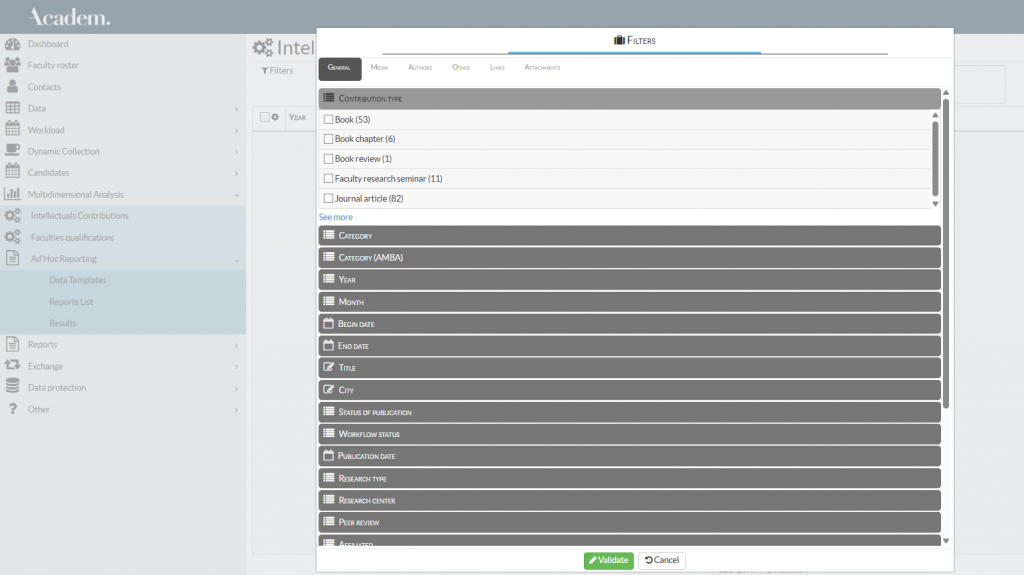Expand the Category filter section
Screen dimensions: 1024x575
pyautogui.click(x=629, y=236)
